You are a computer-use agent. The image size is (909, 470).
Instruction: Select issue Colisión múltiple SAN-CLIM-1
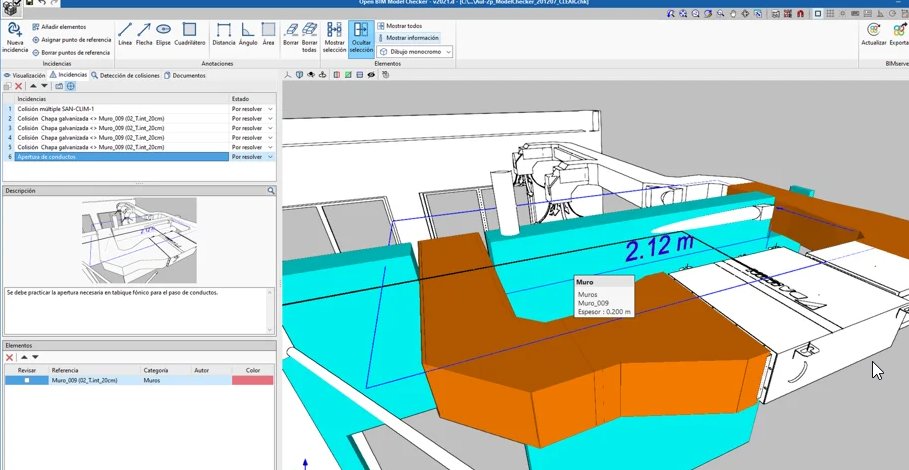click(x=122, y=109)
